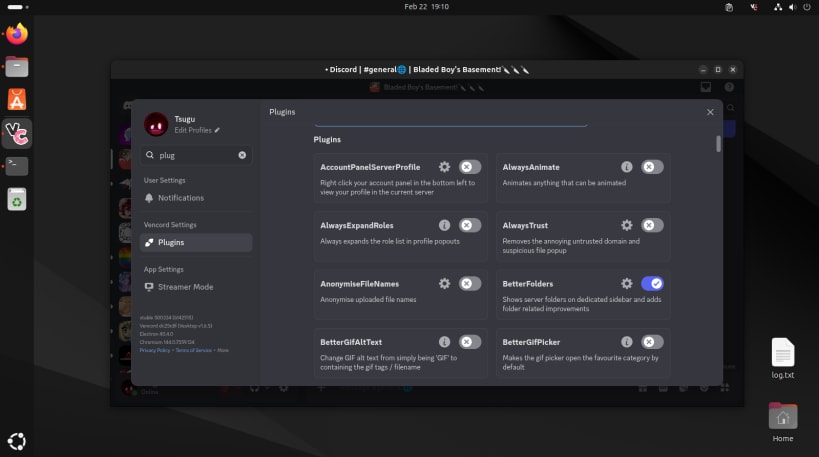Enable the BetterGifPicker plugin

coord(652,342)
